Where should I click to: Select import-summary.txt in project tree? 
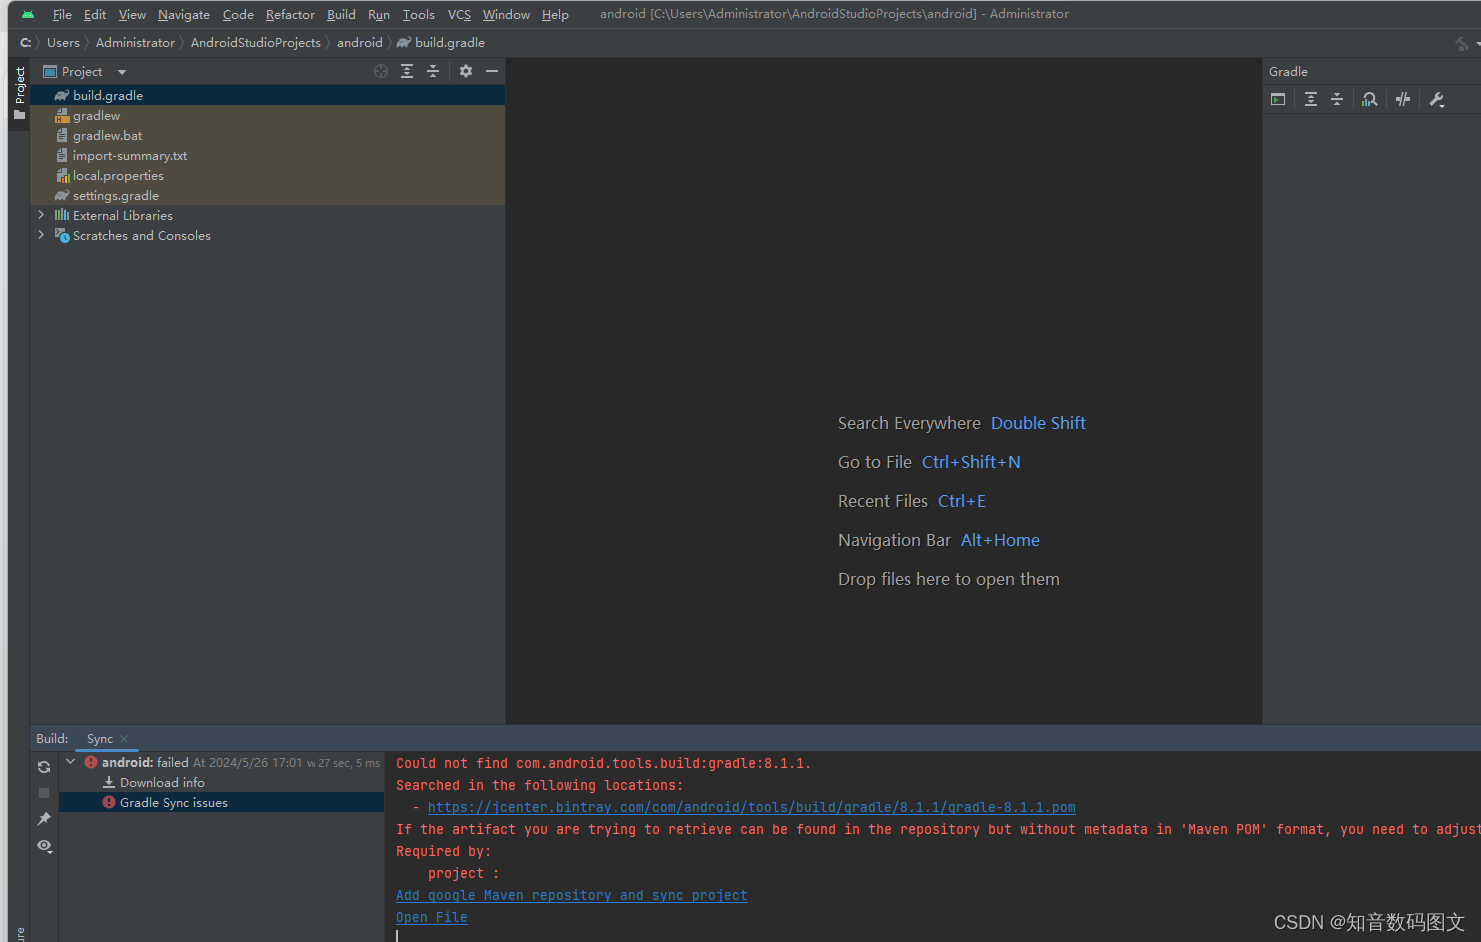pyautogui.click(x=267, y=155)
